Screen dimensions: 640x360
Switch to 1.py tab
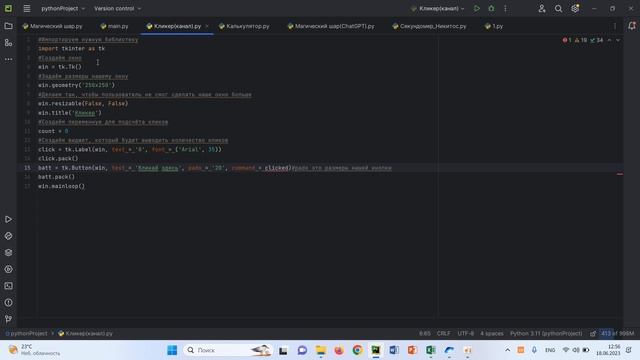coord(494,26)
